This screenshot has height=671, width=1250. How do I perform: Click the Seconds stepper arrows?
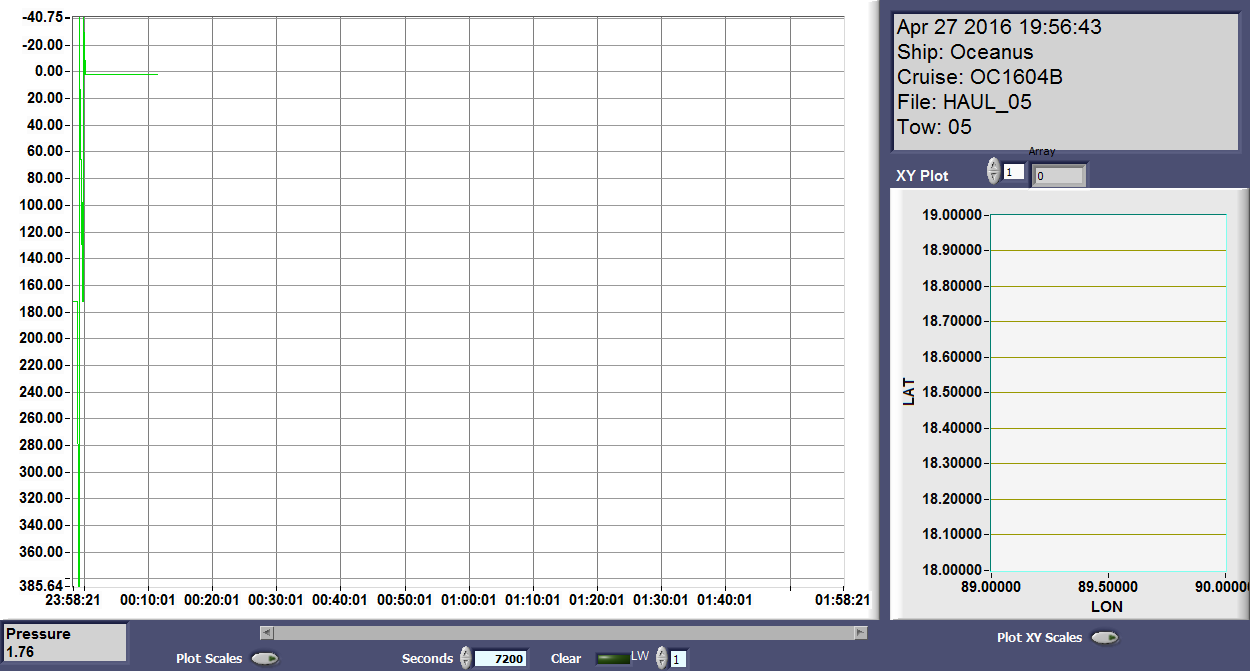(465, 658)
